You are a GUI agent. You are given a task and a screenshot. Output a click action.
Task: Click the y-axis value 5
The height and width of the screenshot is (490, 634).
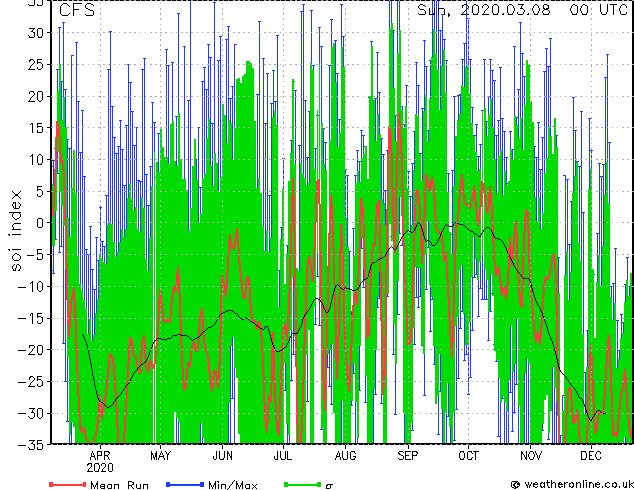pos(40,192)
